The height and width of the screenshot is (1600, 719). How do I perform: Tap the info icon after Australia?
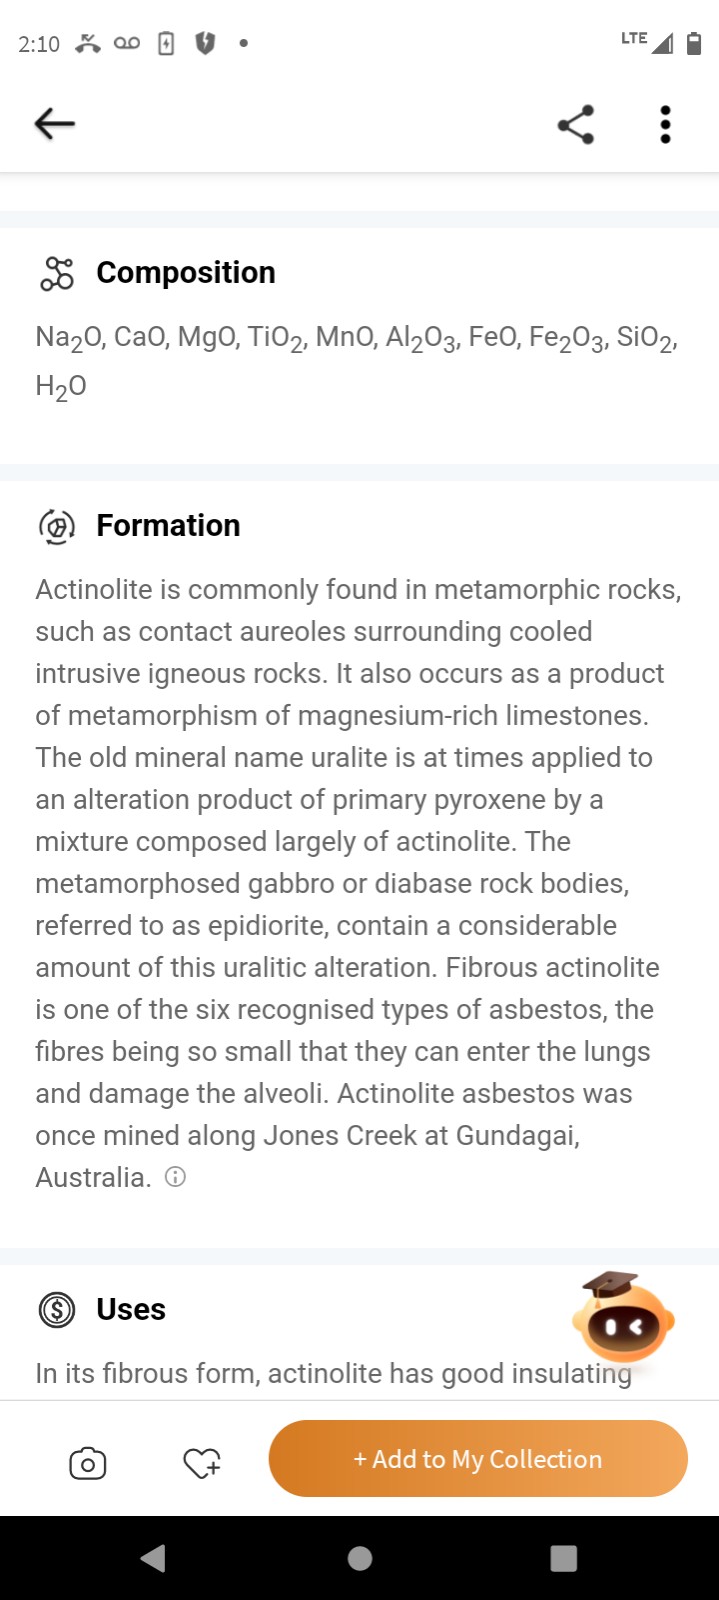(175, 1177)
